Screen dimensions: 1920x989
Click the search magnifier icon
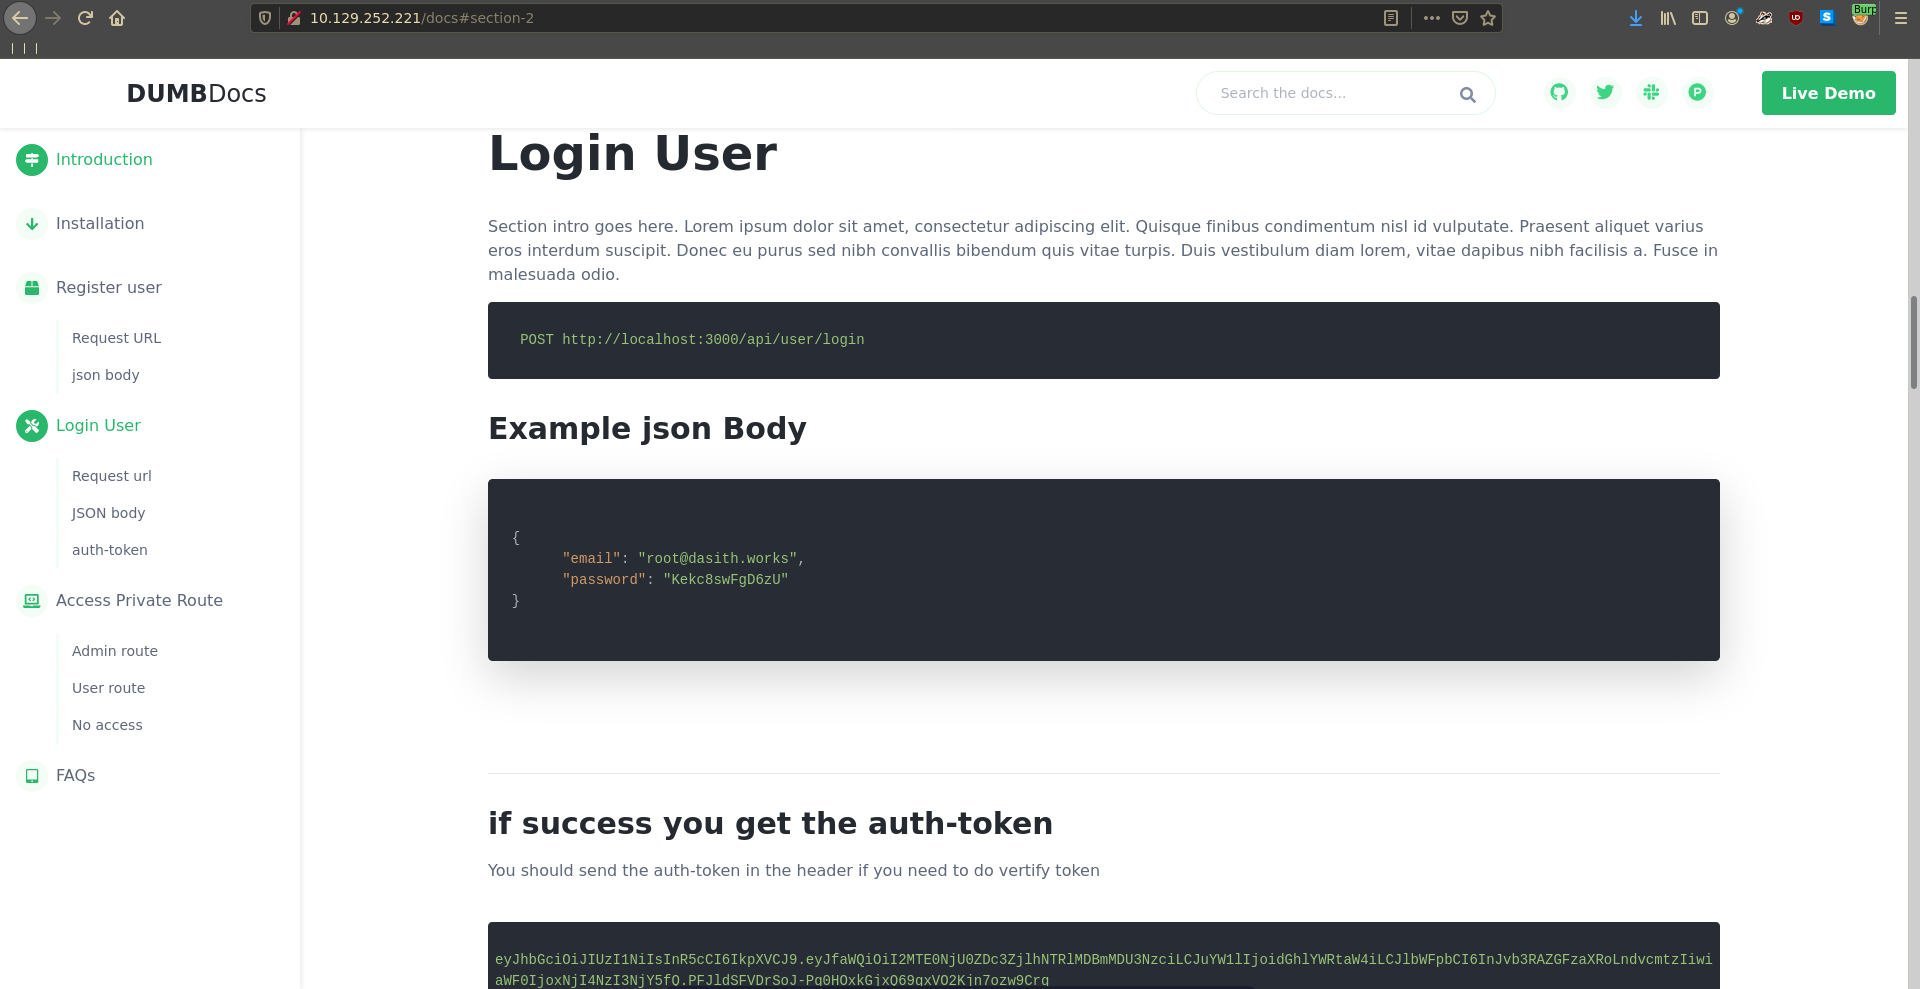[1467, 95]
